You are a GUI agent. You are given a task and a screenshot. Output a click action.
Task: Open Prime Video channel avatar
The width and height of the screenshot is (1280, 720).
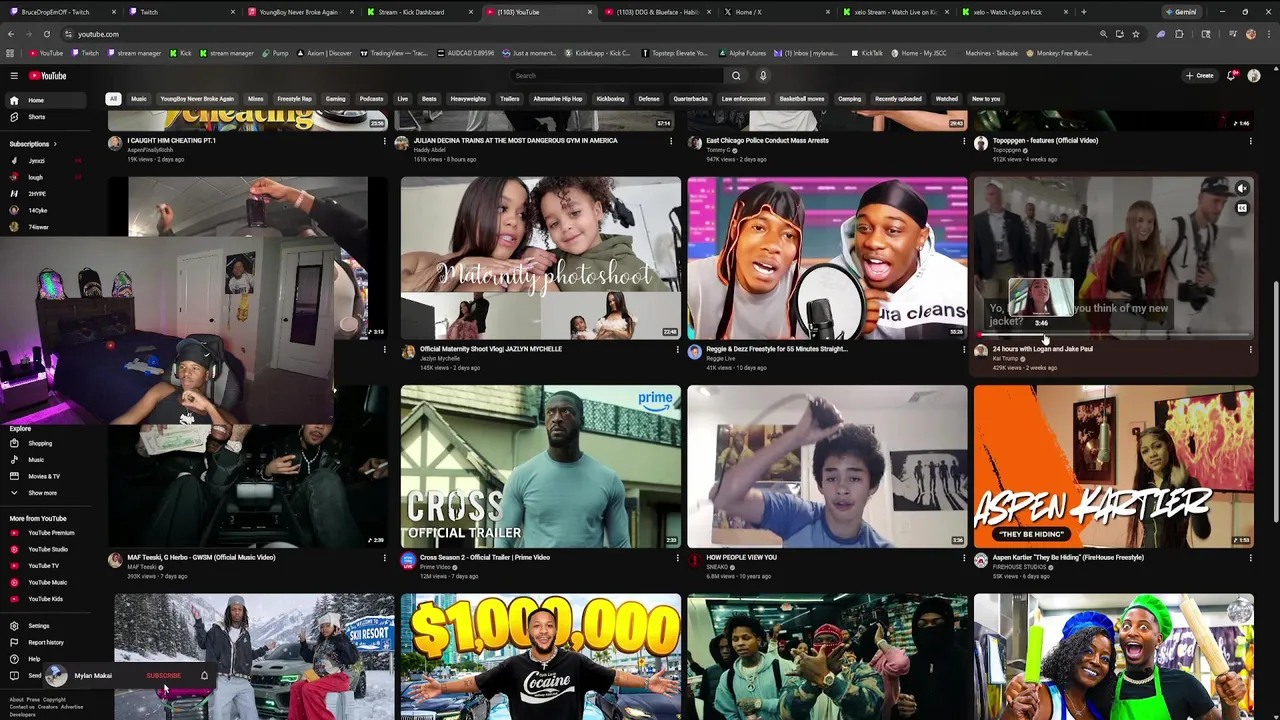[408, 561]
